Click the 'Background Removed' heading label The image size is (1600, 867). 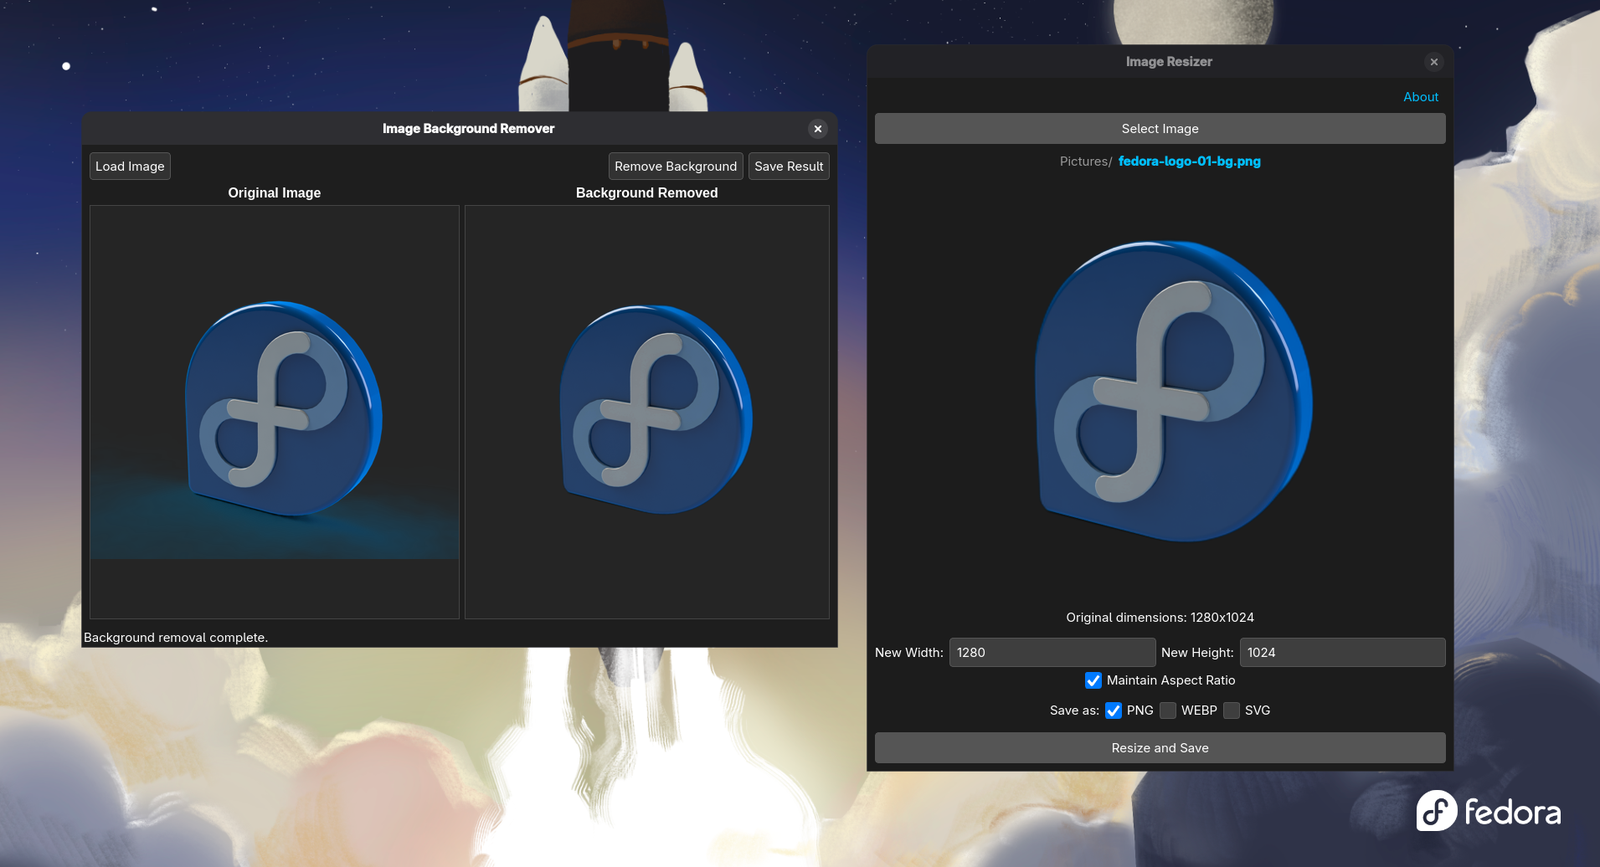(x=647, y=192)
